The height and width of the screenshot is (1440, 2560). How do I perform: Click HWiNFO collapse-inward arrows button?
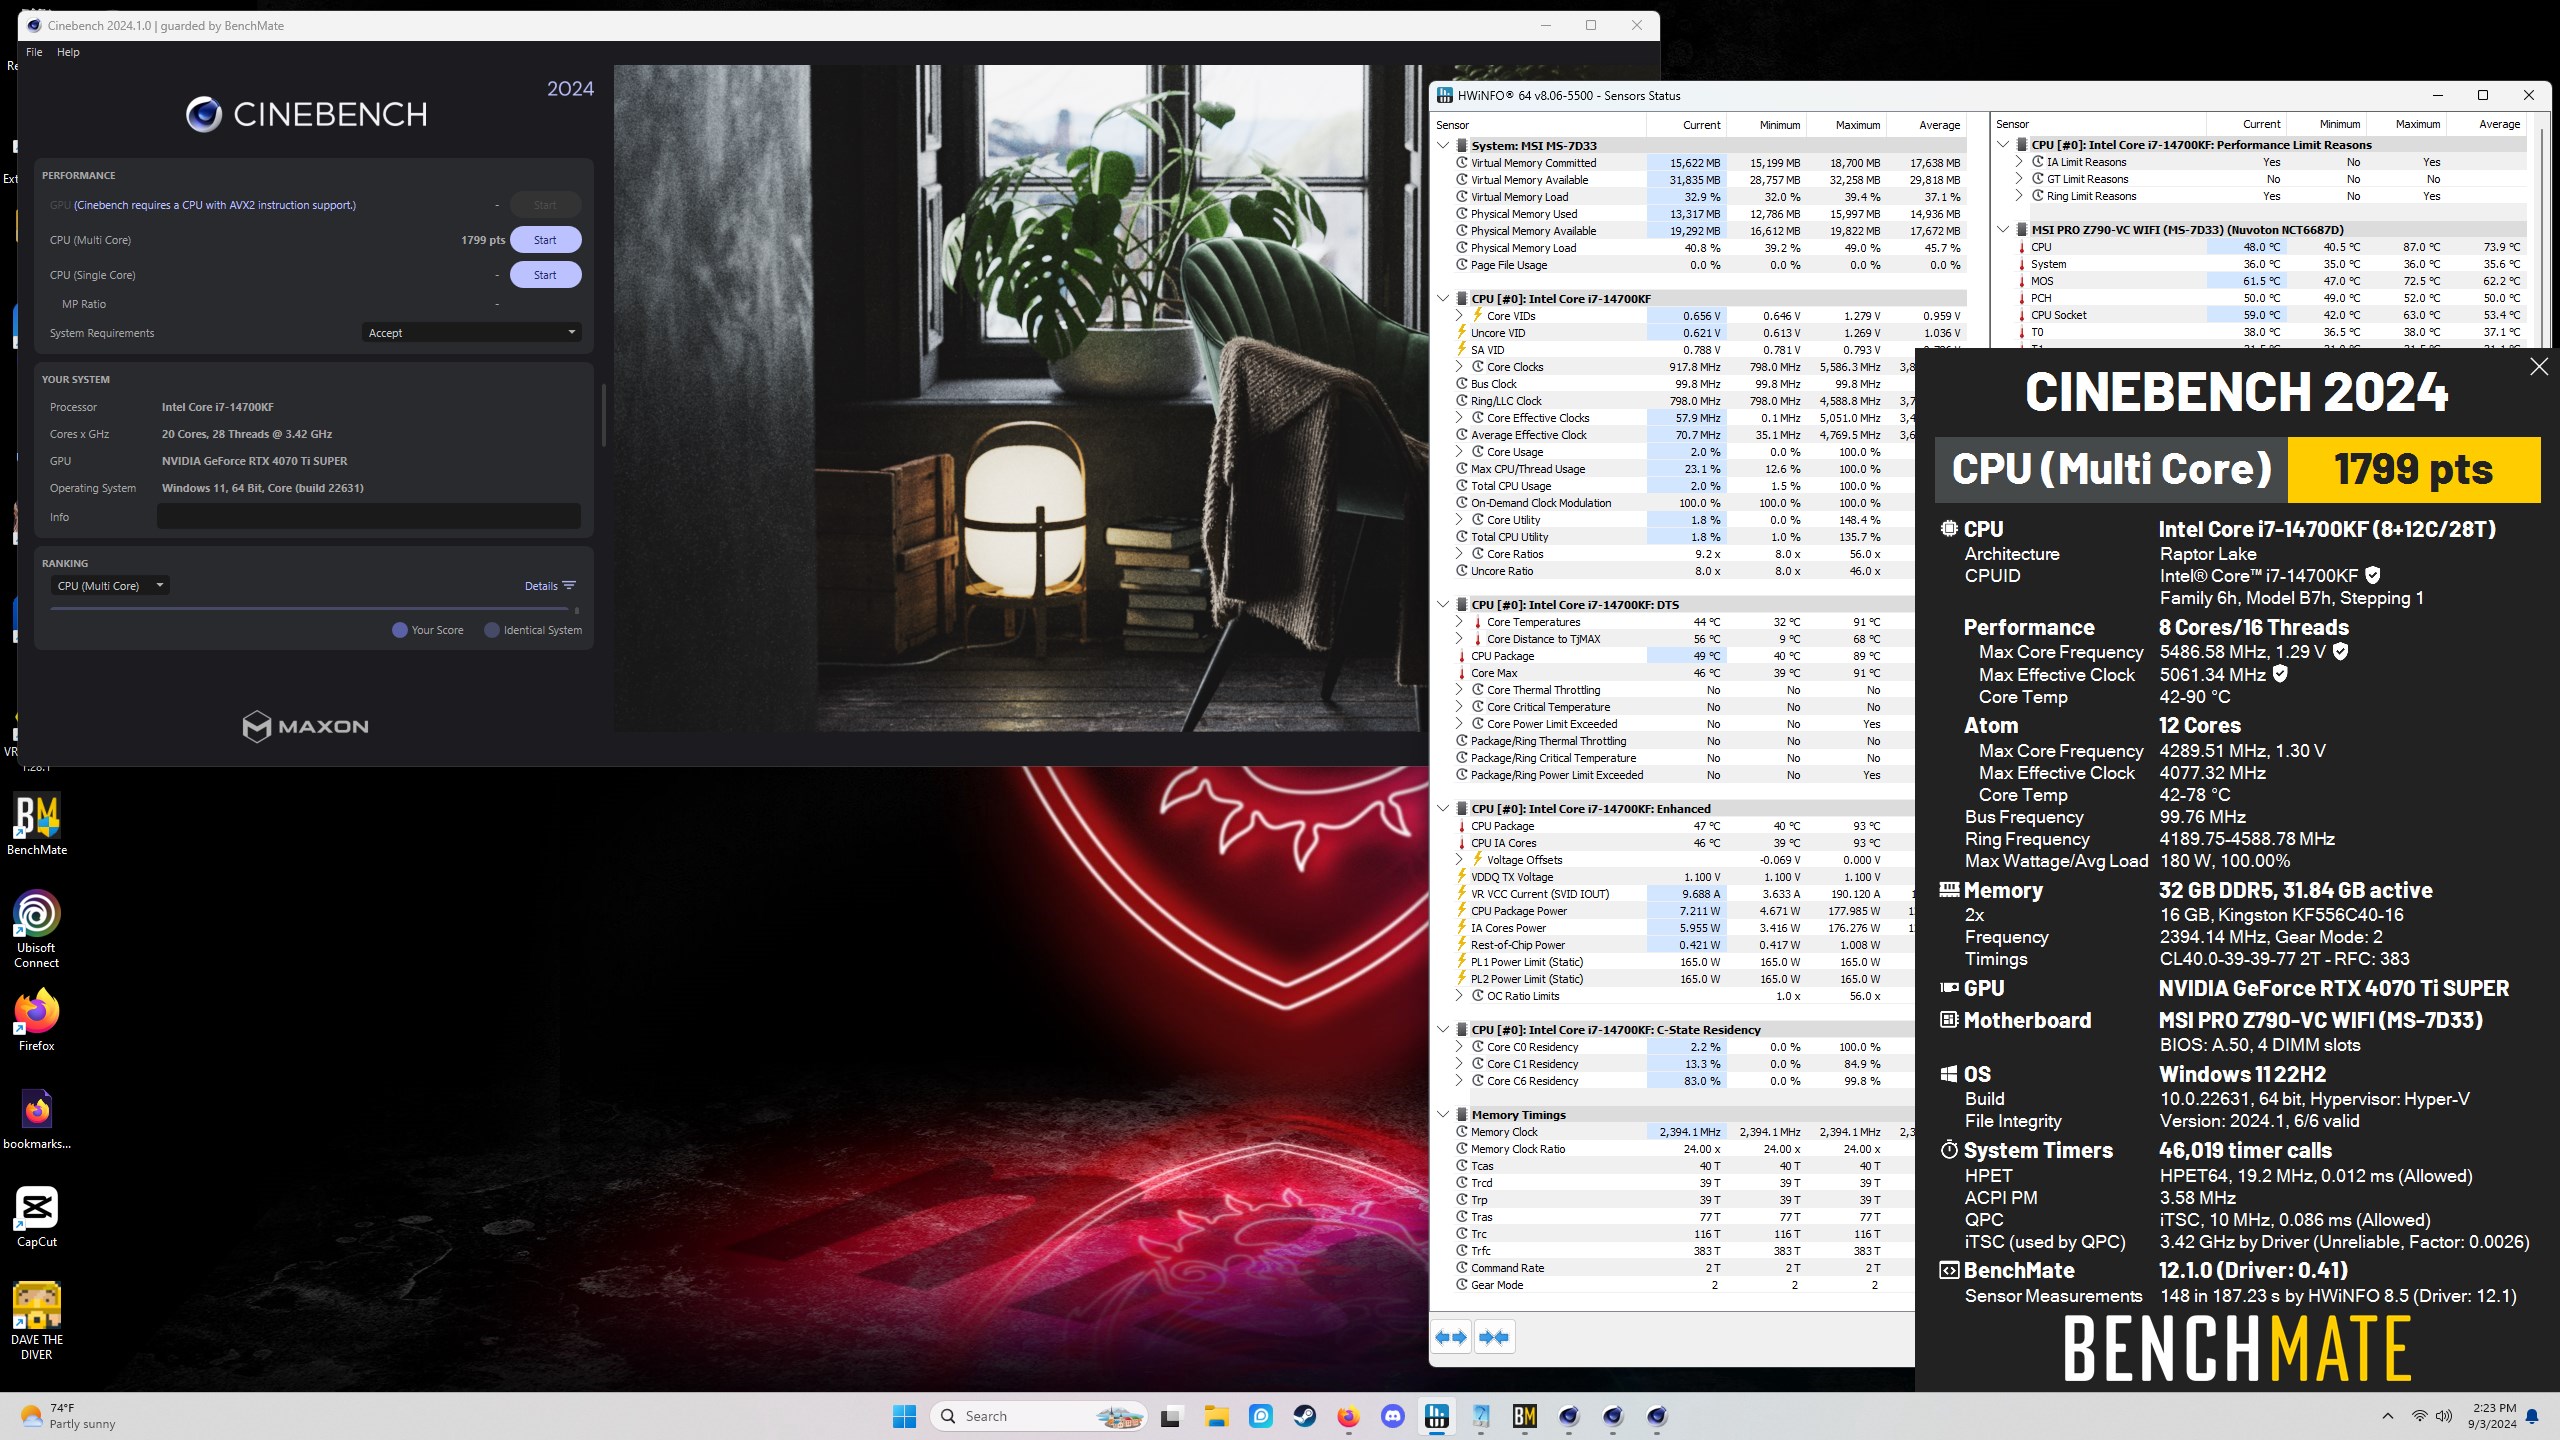1494,1337
